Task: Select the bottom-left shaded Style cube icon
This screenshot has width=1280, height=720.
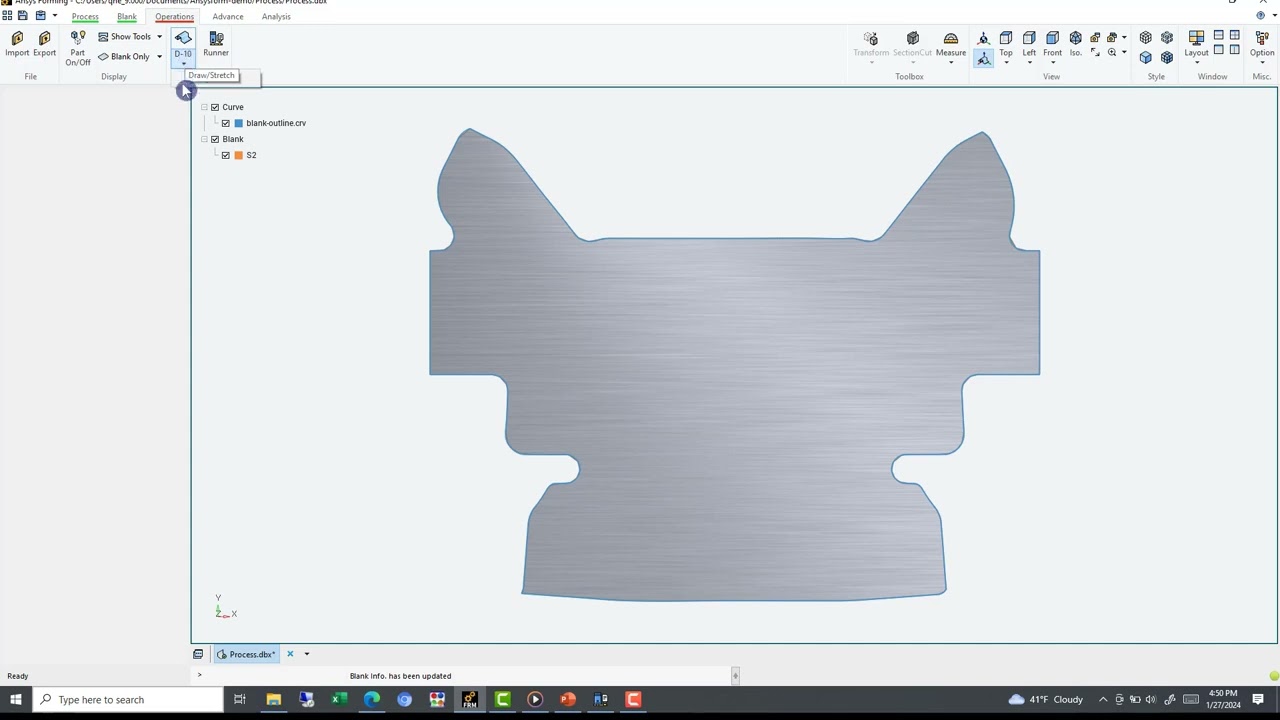Action: pos(1146,57)
